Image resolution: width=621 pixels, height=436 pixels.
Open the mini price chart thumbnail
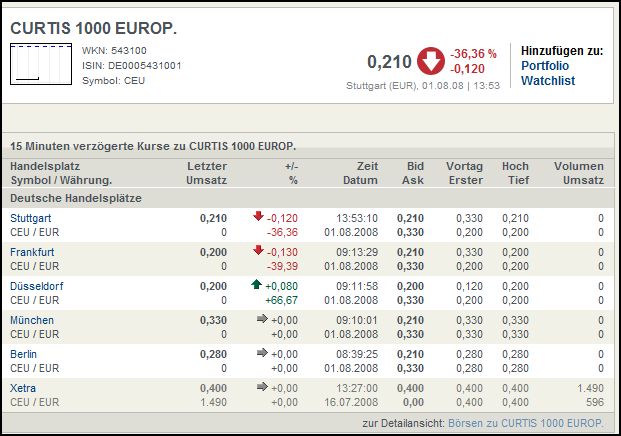[41, 64]
